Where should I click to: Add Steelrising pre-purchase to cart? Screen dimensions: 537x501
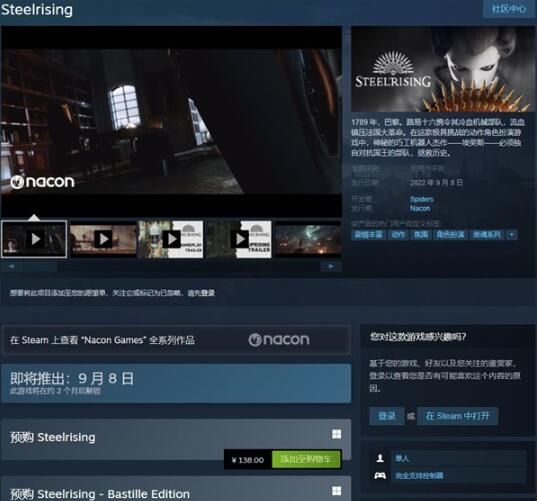coord(306,459)
